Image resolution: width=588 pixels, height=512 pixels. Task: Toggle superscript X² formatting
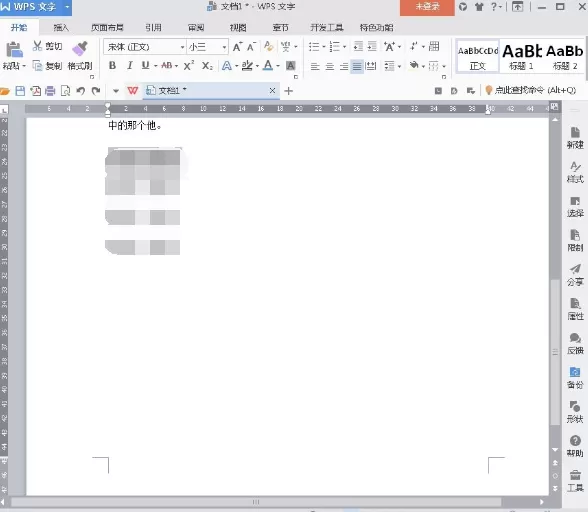[189, 66]
